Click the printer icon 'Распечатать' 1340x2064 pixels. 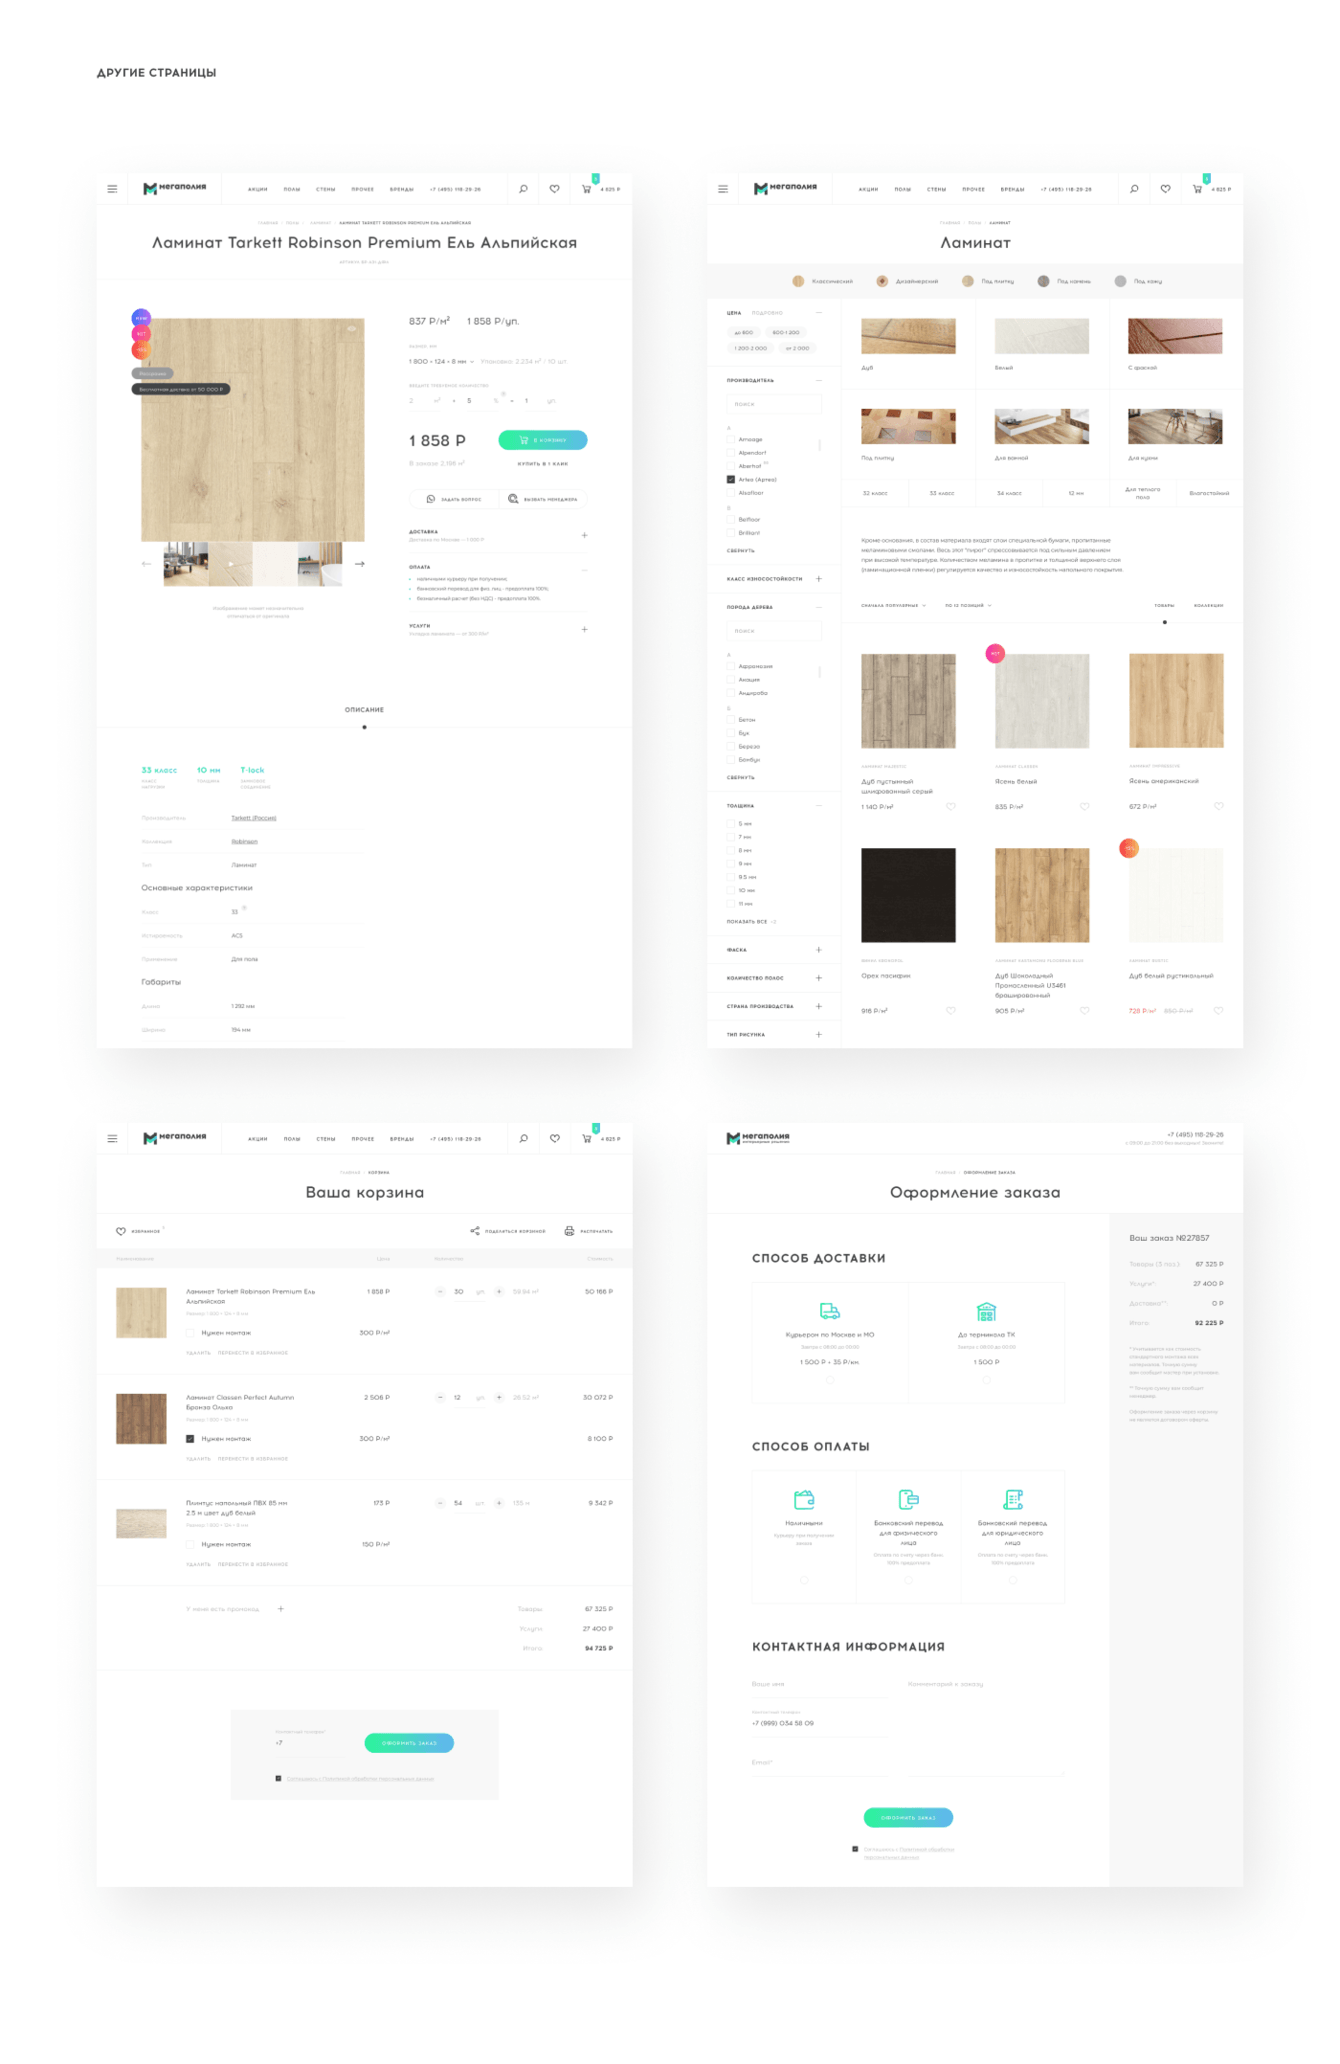(x=569, y=1231)
